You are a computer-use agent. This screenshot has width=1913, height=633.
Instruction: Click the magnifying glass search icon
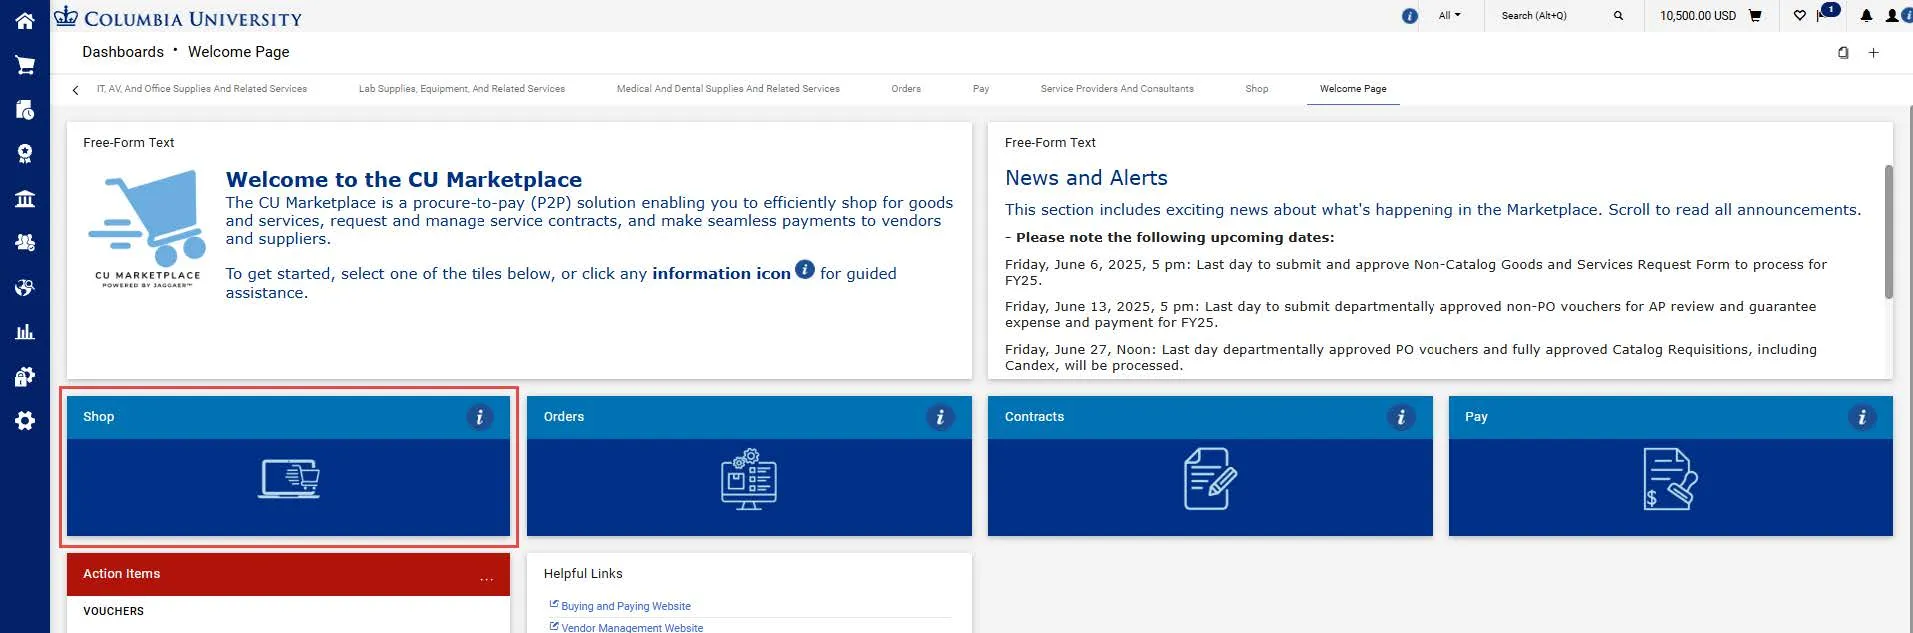(1618, 16)
